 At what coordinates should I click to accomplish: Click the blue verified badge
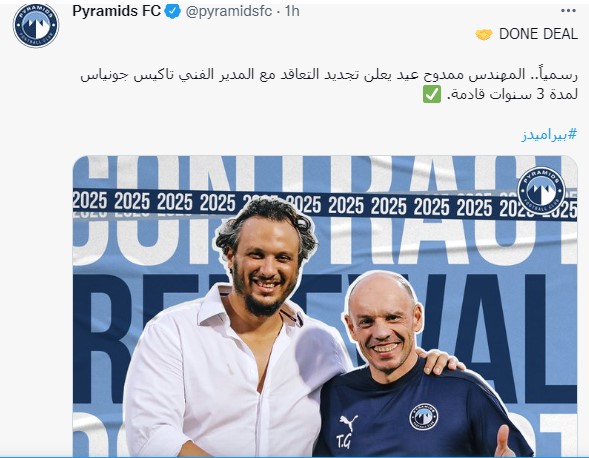coord(173,12)
